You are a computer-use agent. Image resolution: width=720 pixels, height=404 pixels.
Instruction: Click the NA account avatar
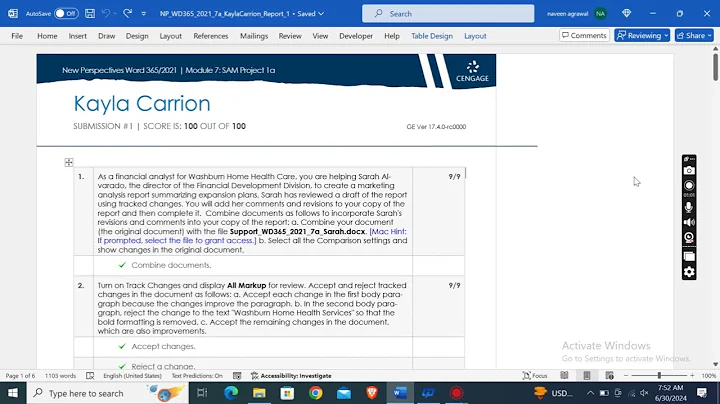pos(600,14)
